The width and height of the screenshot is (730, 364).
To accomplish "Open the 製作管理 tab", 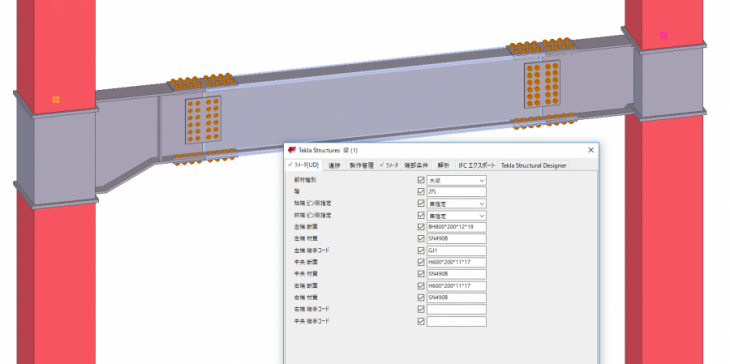I will (362, 165).
